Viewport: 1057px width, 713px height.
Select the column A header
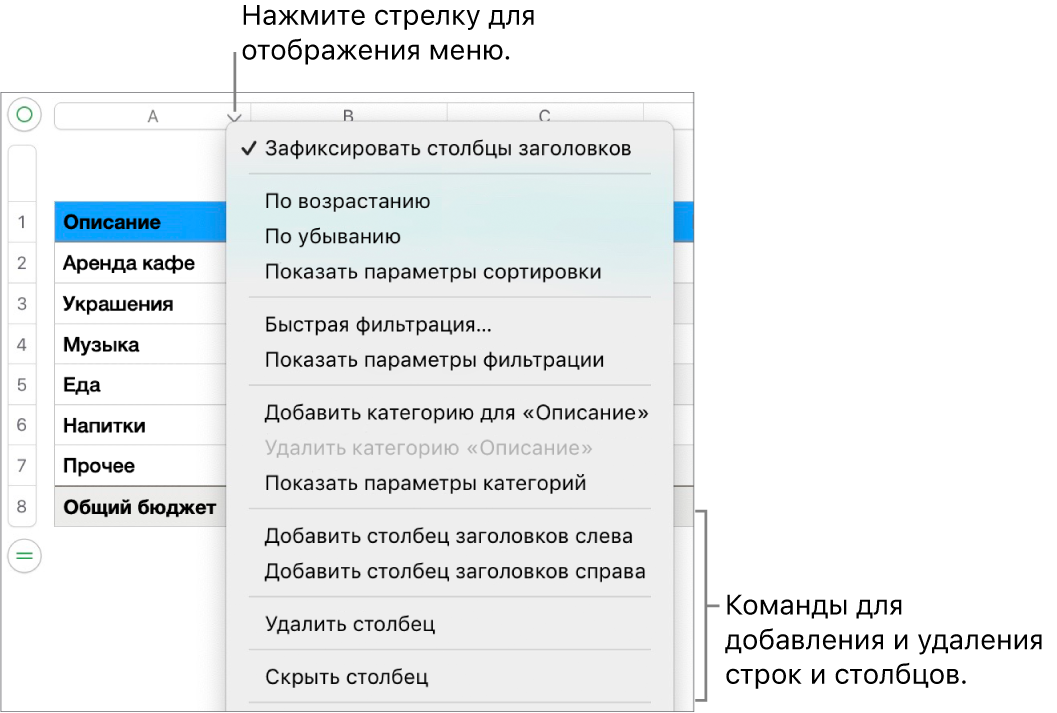click(x=152, y=116)
